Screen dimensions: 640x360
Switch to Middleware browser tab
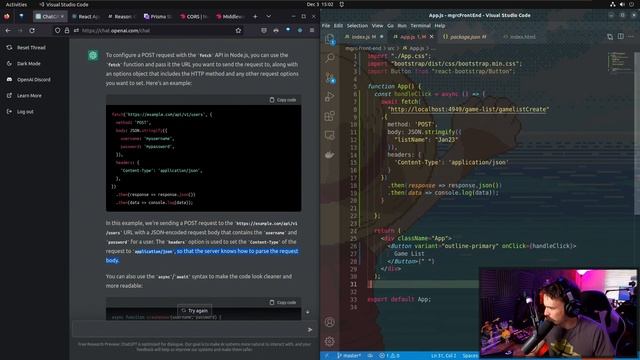click(230, 17)
